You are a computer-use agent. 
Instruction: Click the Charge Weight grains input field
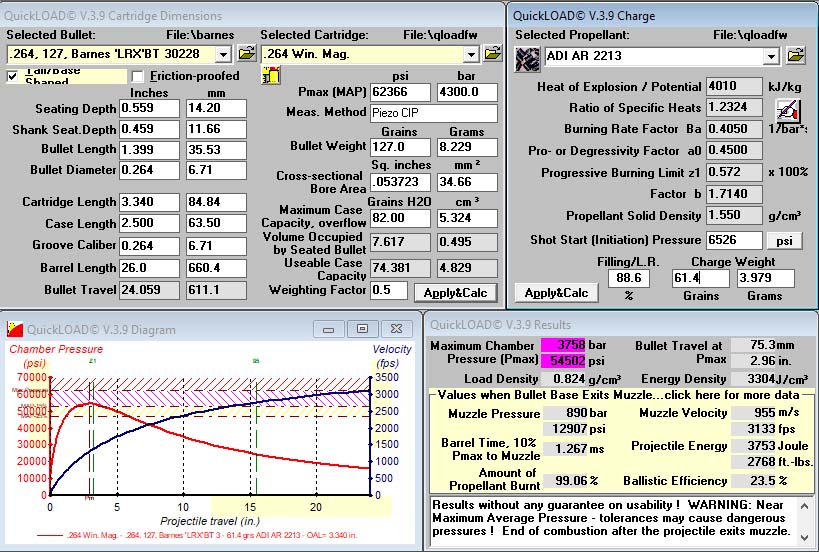click(700, 278)
